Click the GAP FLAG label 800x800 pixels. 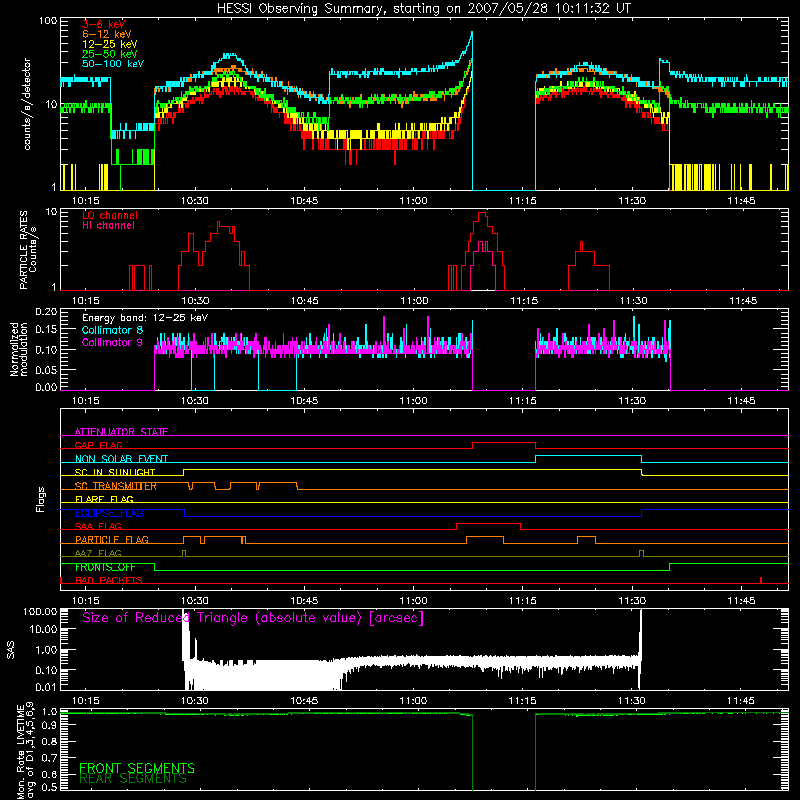point(98,445)
